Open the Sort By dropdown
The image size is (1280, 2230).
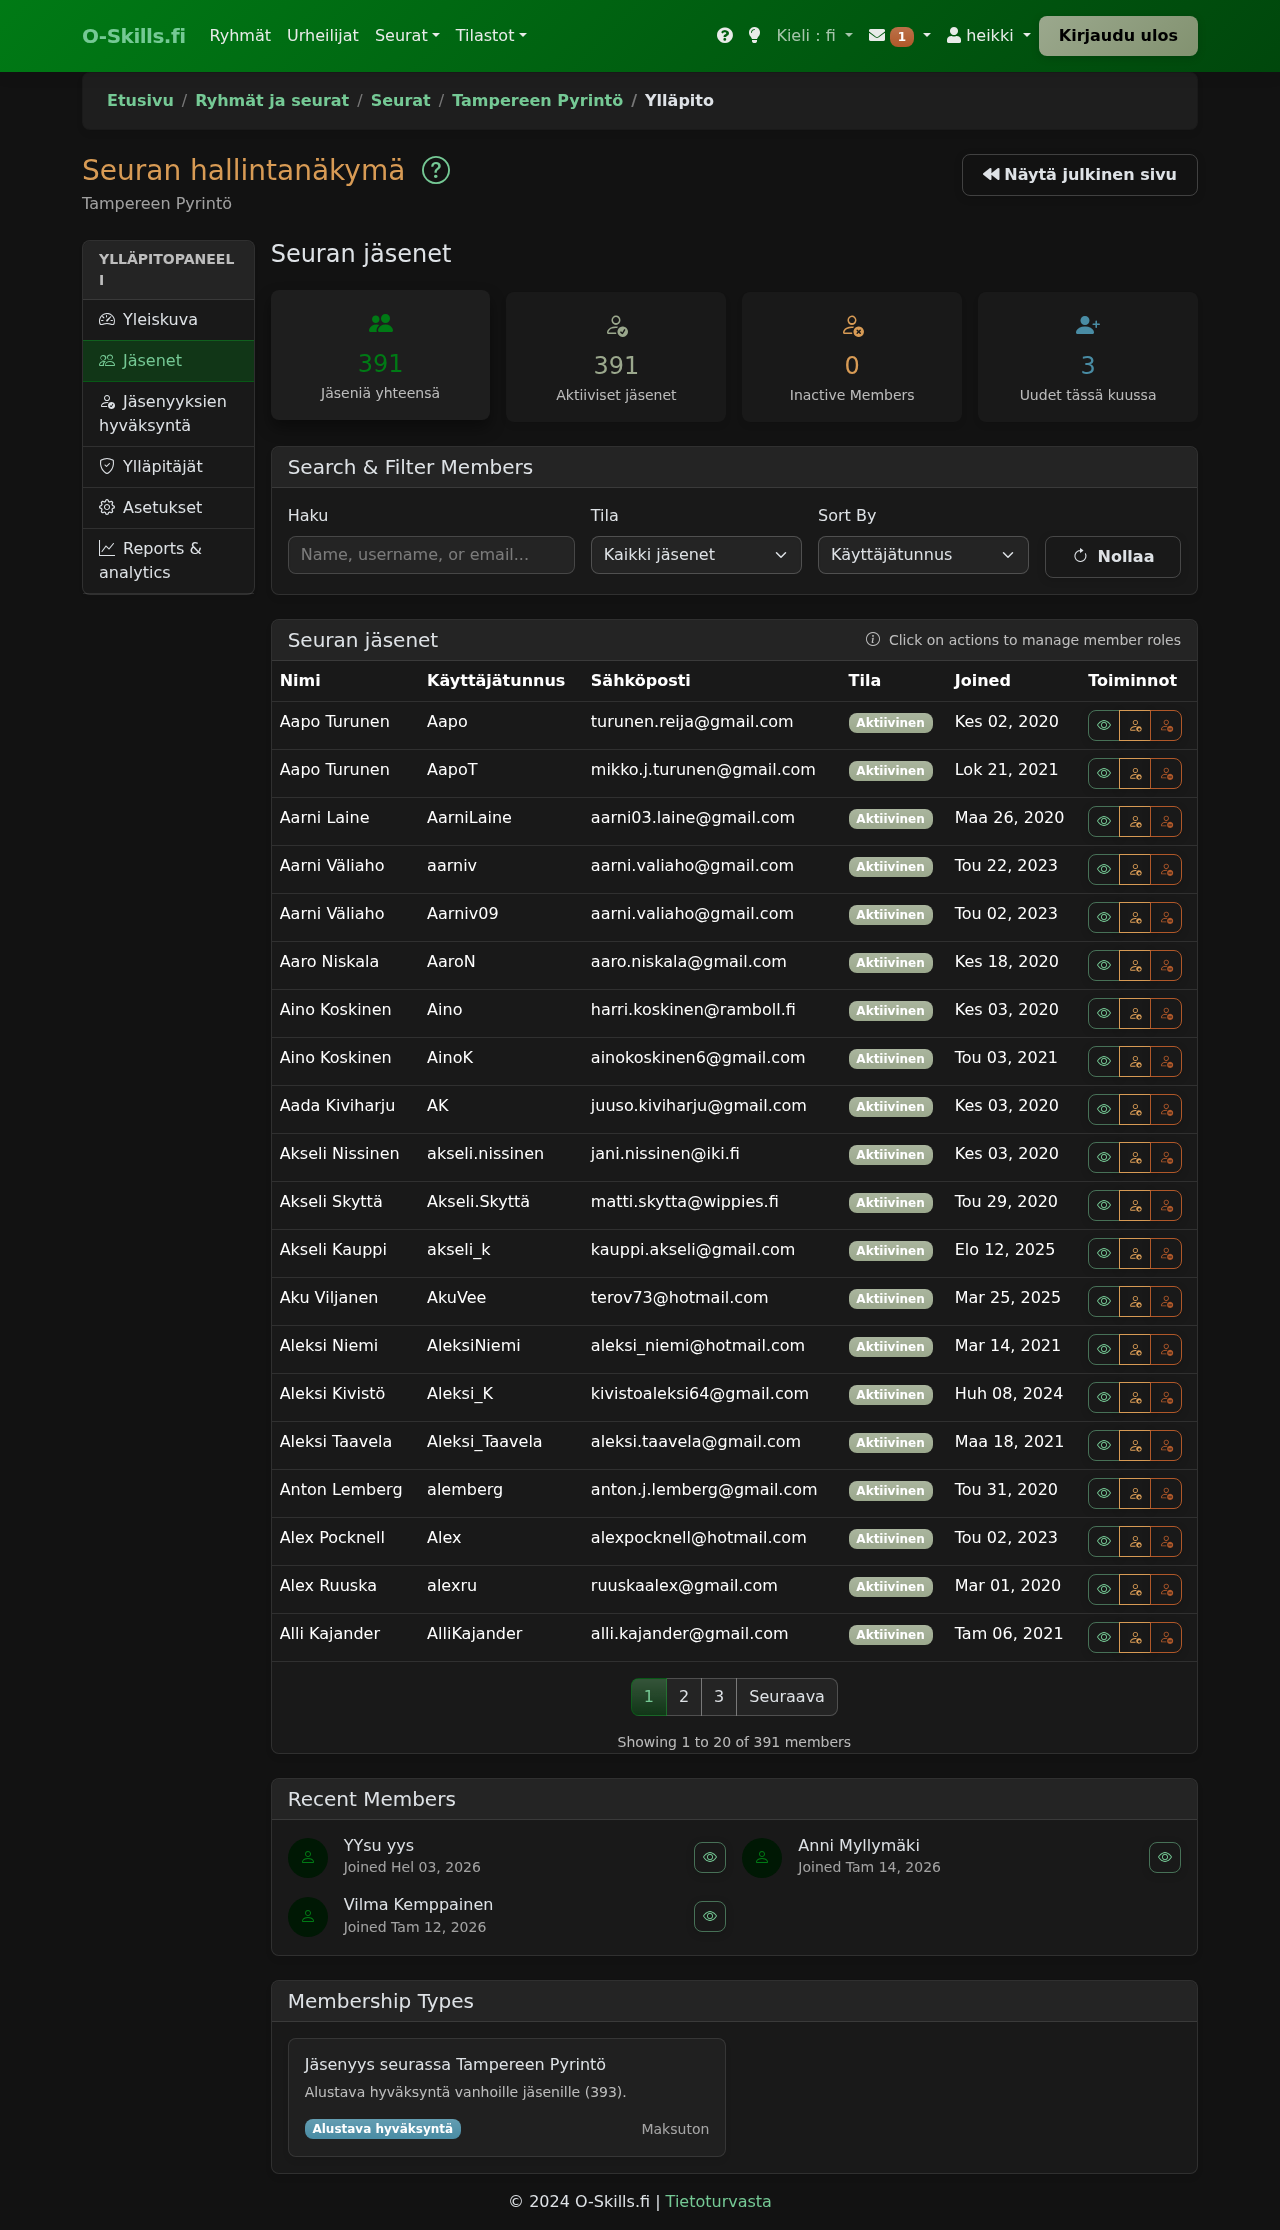tap(922, 555)
